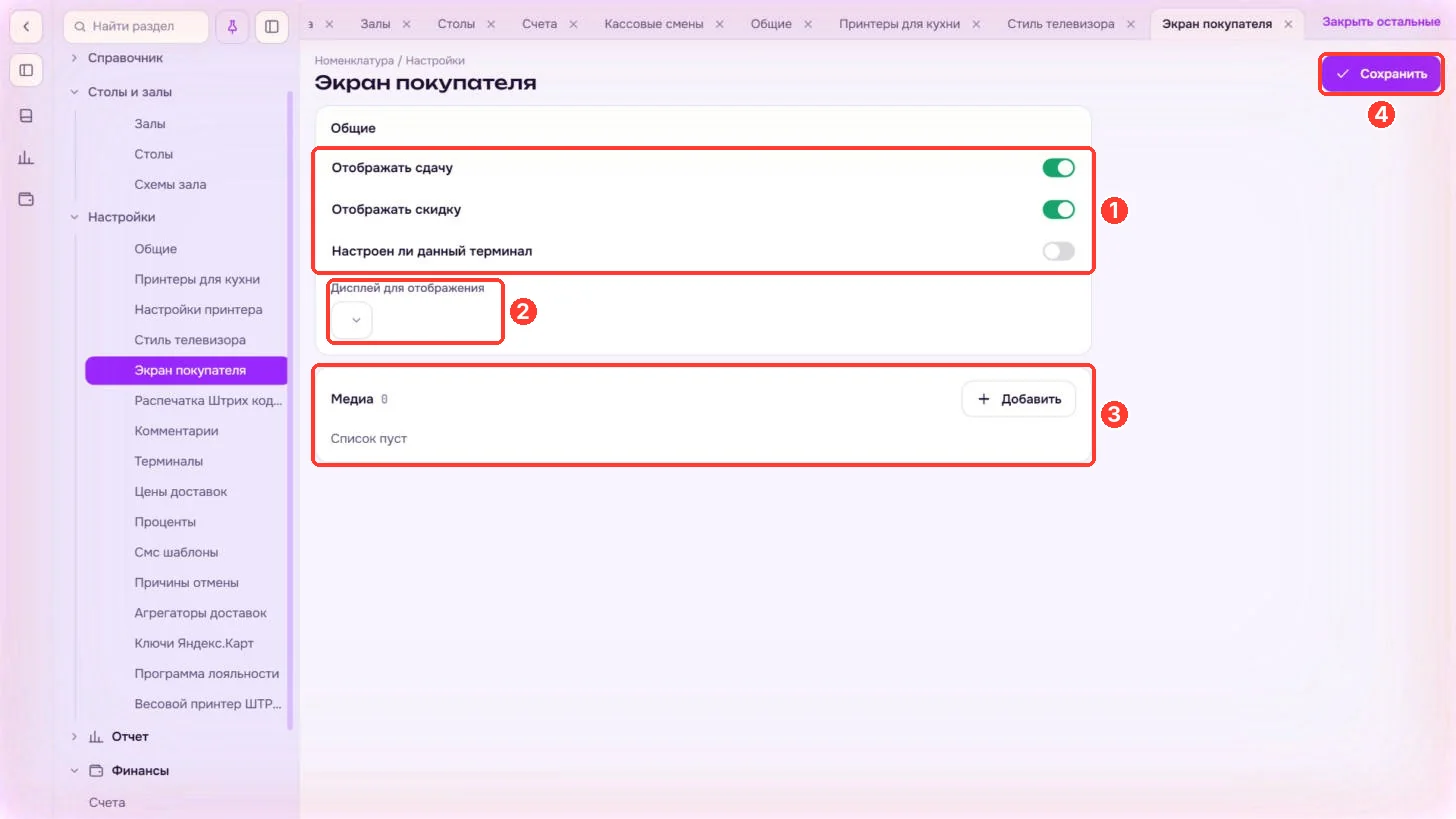Close the Принтеры для кухни tab

tap(976, 24)
